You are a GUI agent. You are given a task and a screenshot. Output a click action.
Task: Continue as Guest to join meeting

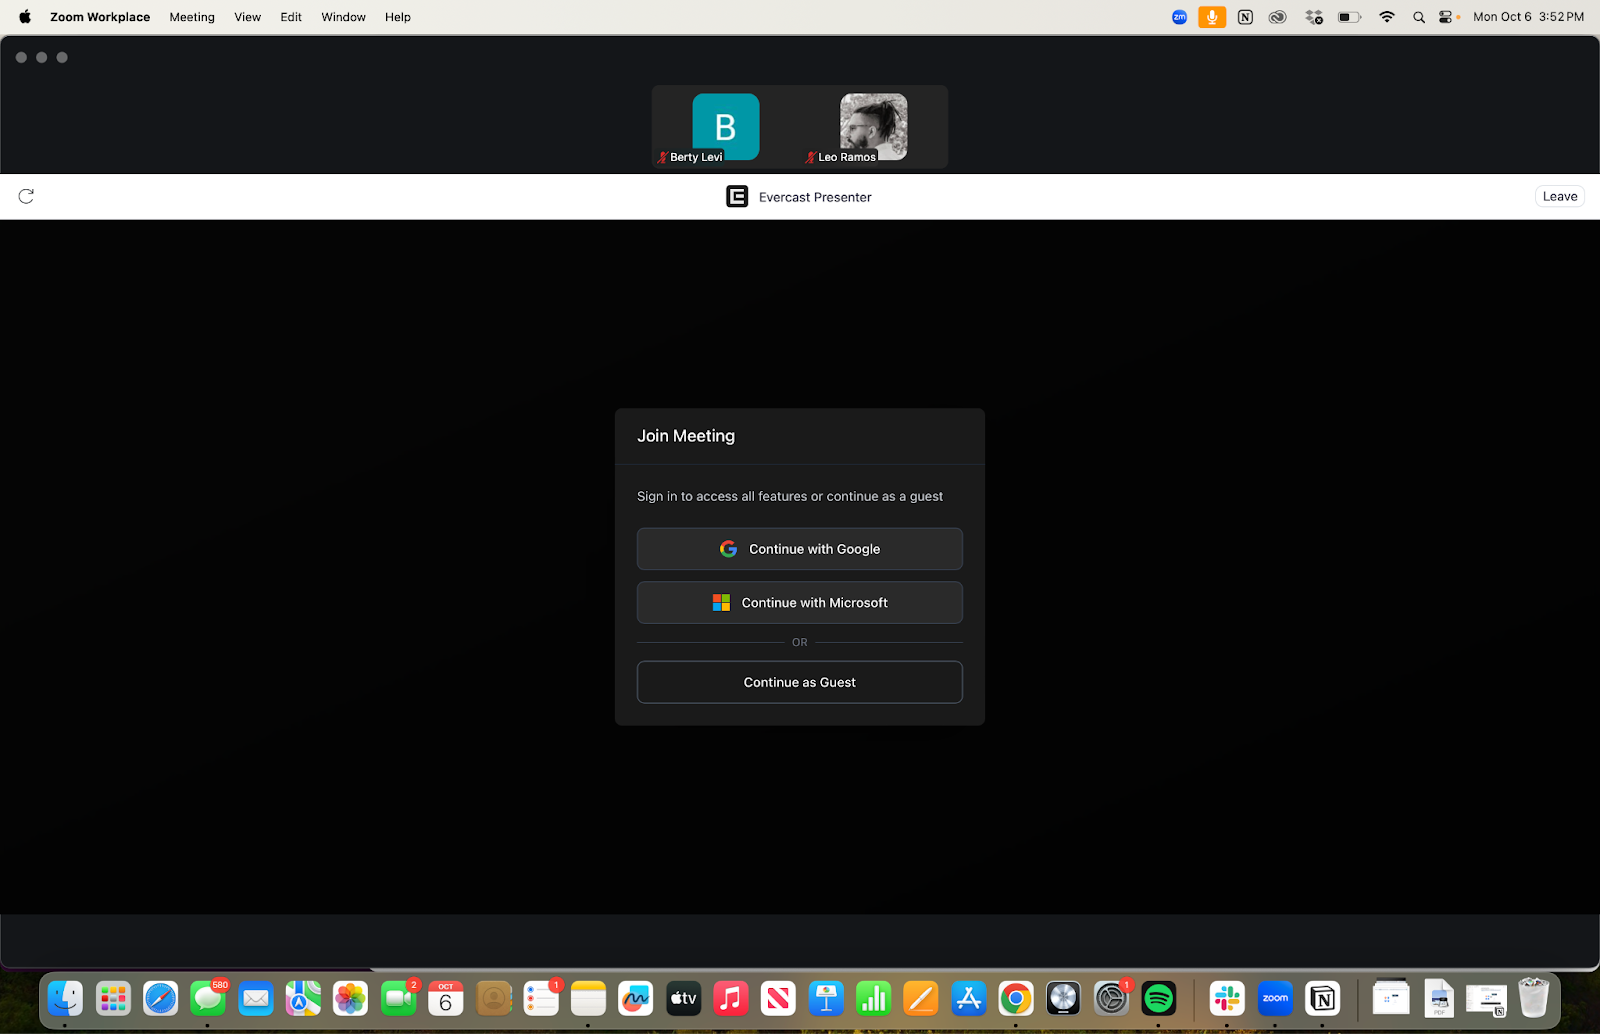800,682
